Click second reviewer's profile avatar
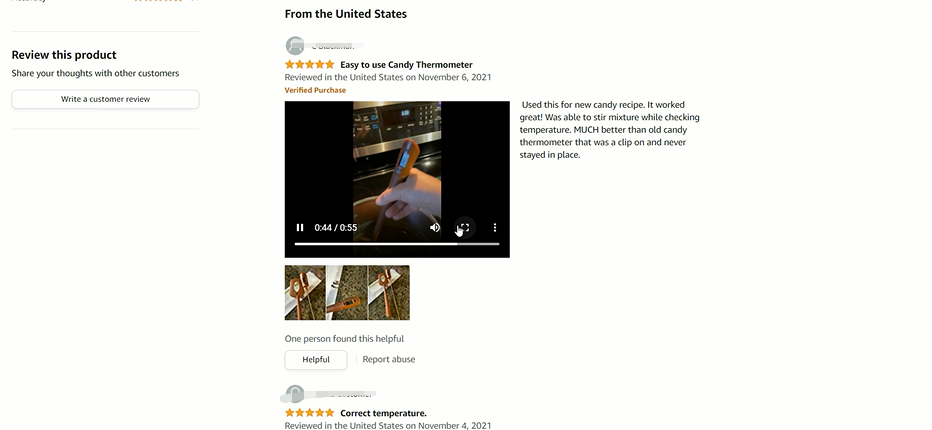The image size is (932, 430). [295, 394]
